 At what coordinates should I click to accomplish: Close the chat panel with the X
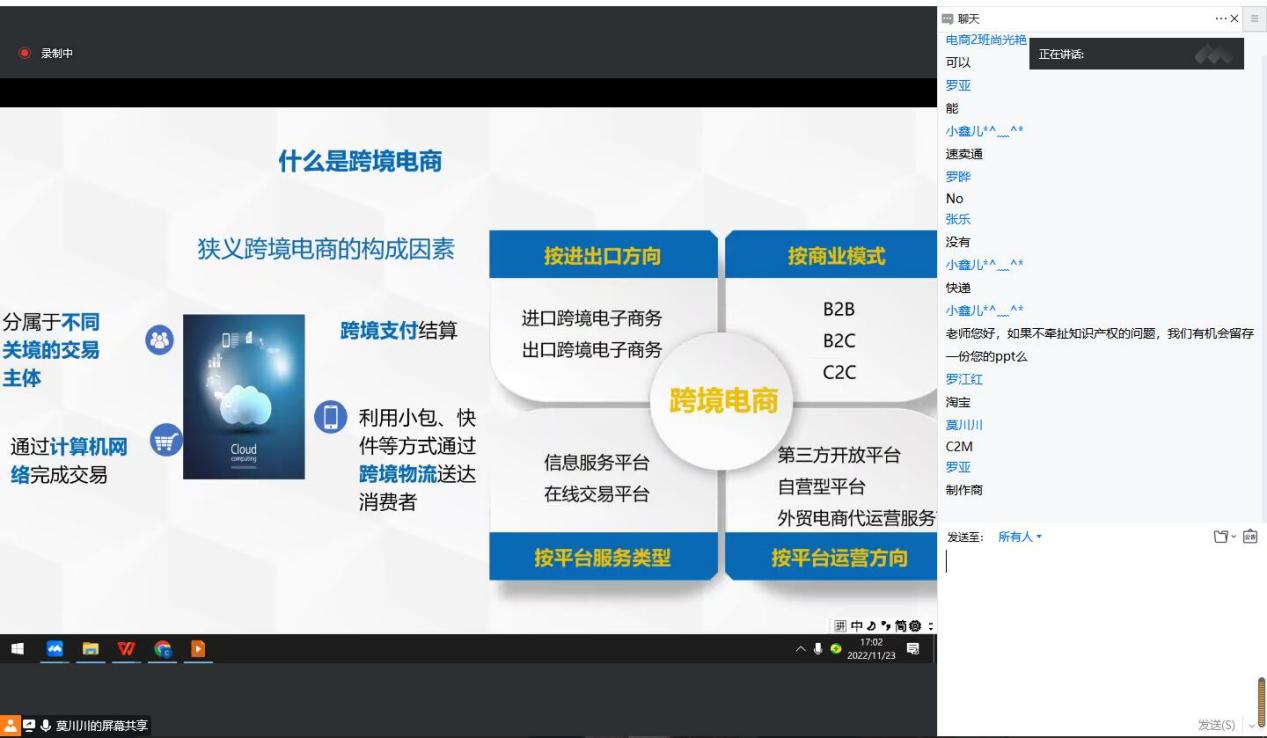tap(1234, 19)
